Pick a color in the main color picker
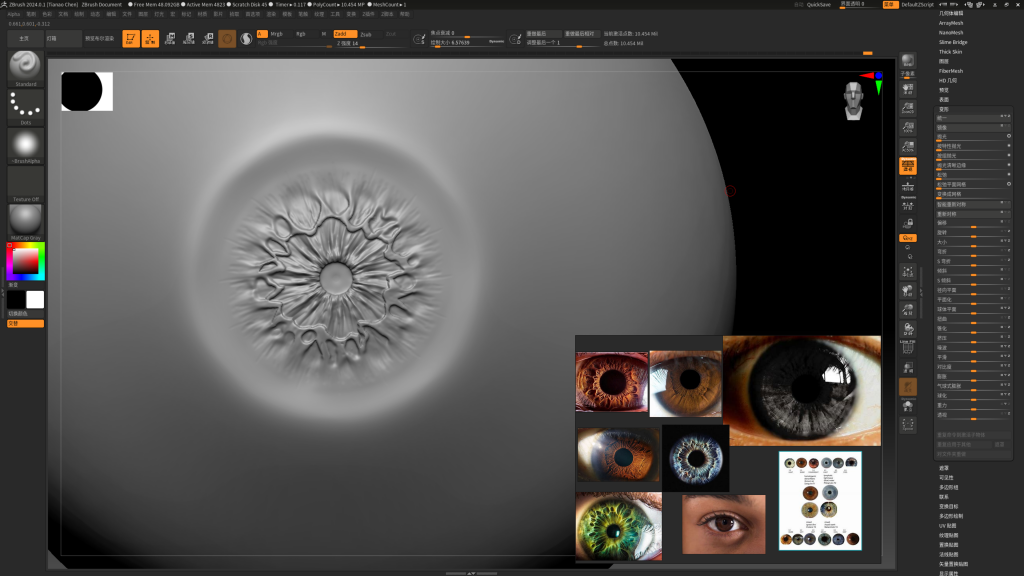 pyautogui.click(x=25, y=261)
